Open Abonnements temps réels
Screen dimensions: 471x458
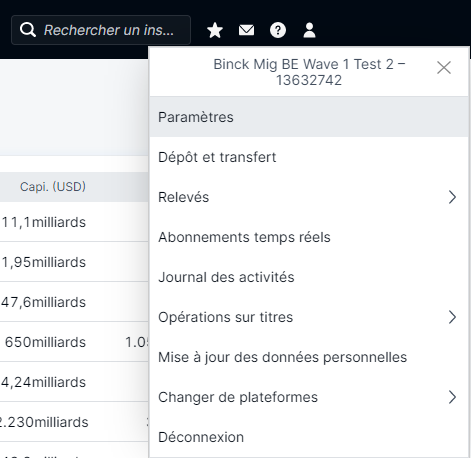pyautogui.click(x=309, y=237)
